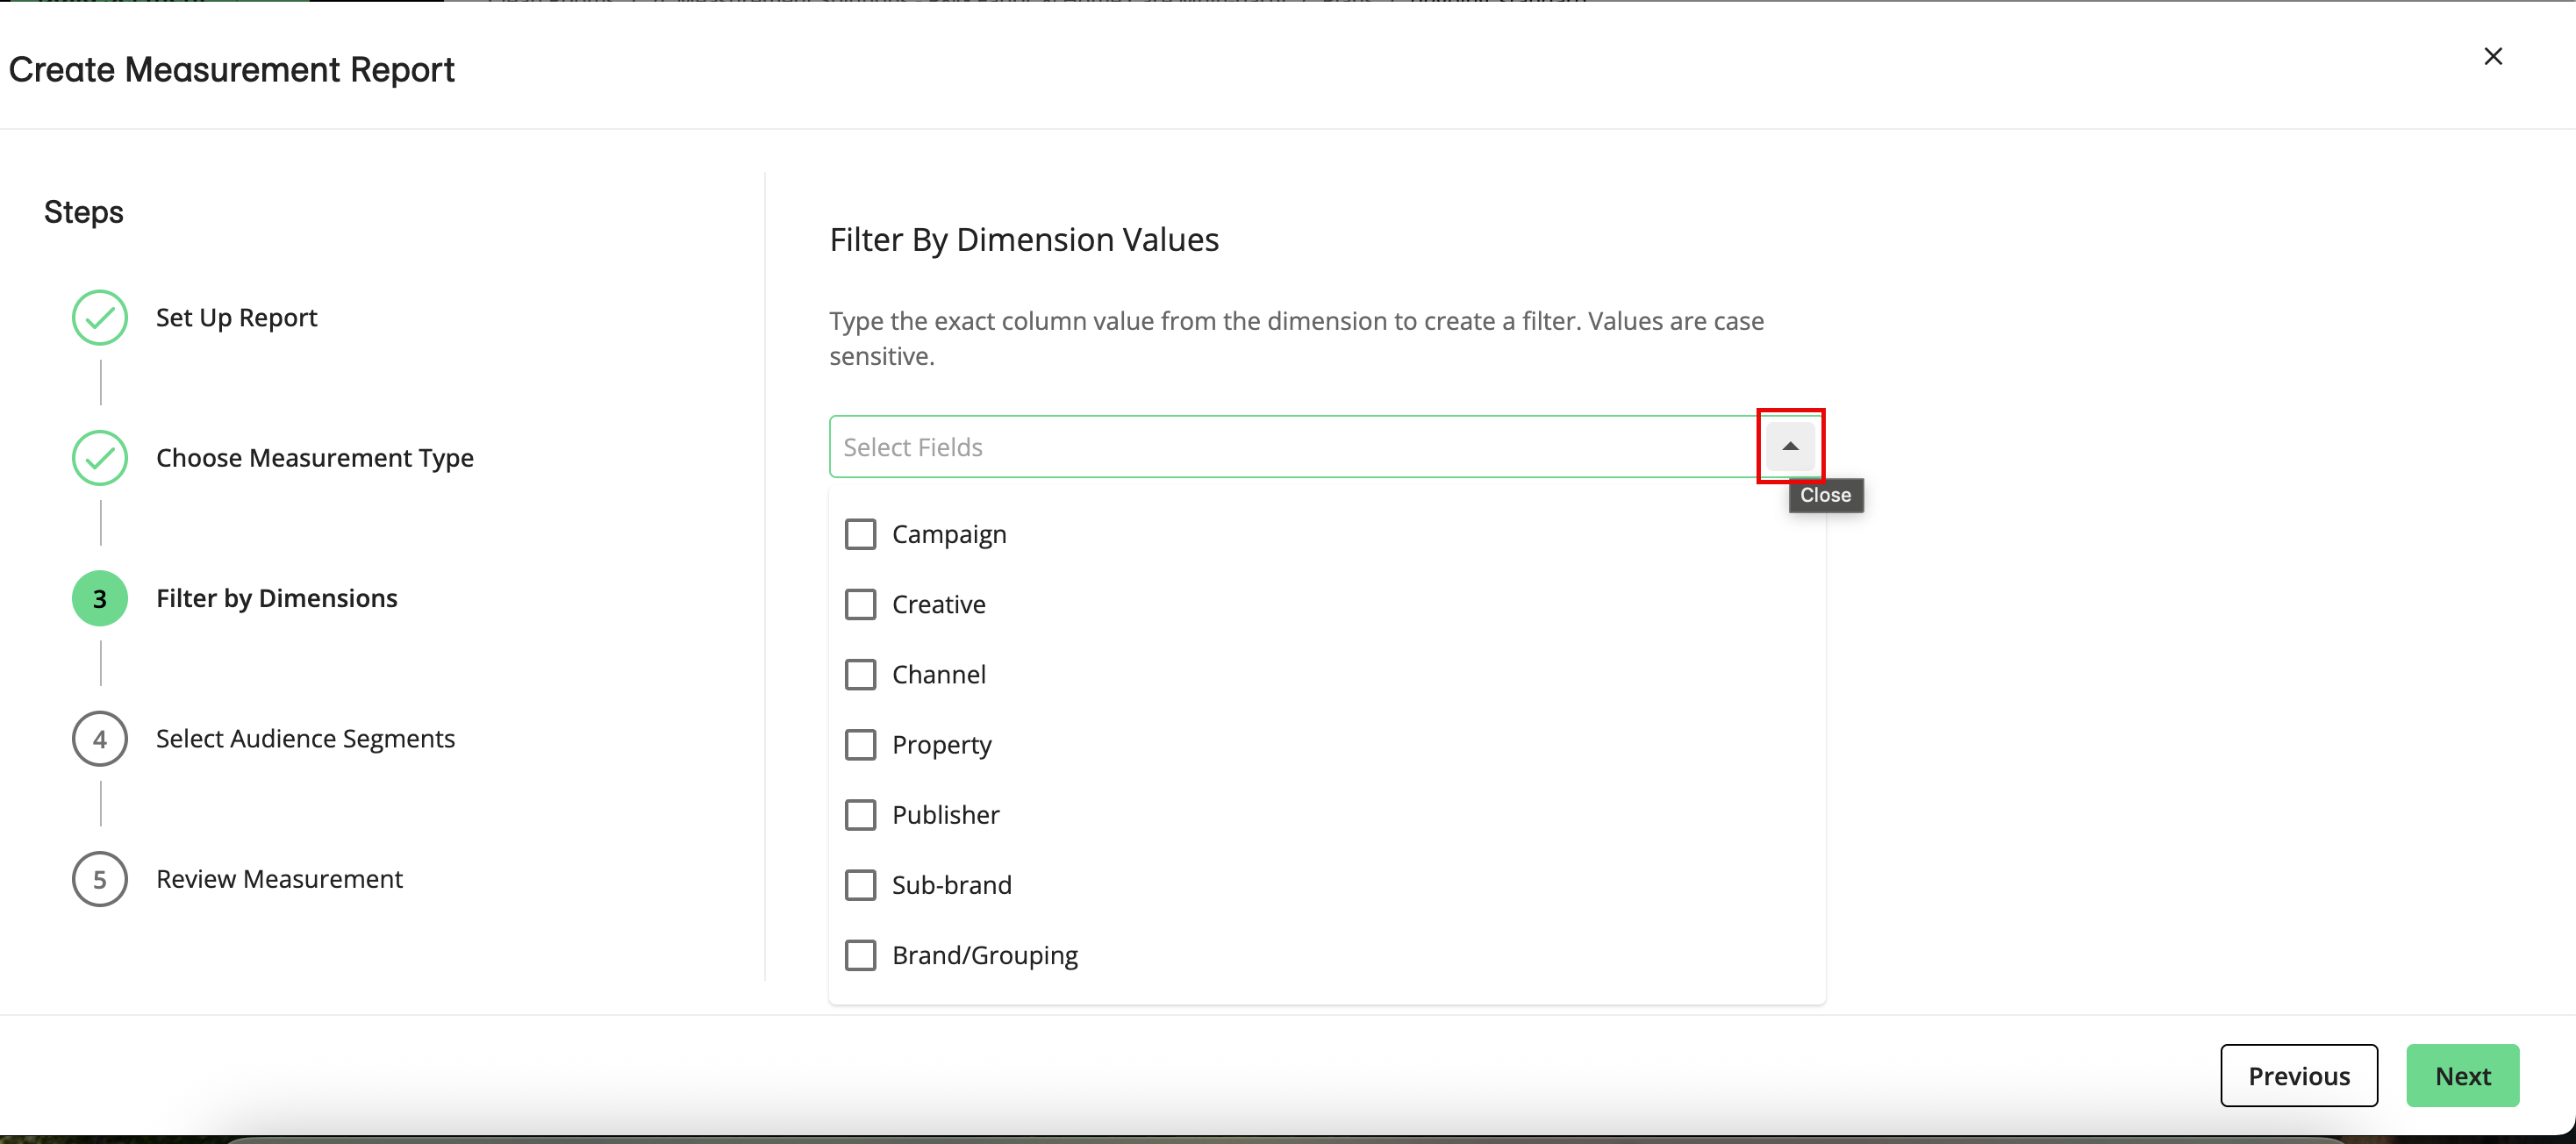Check the Publisher dimension
2576x1144 pixels.
tap(861, 814)
